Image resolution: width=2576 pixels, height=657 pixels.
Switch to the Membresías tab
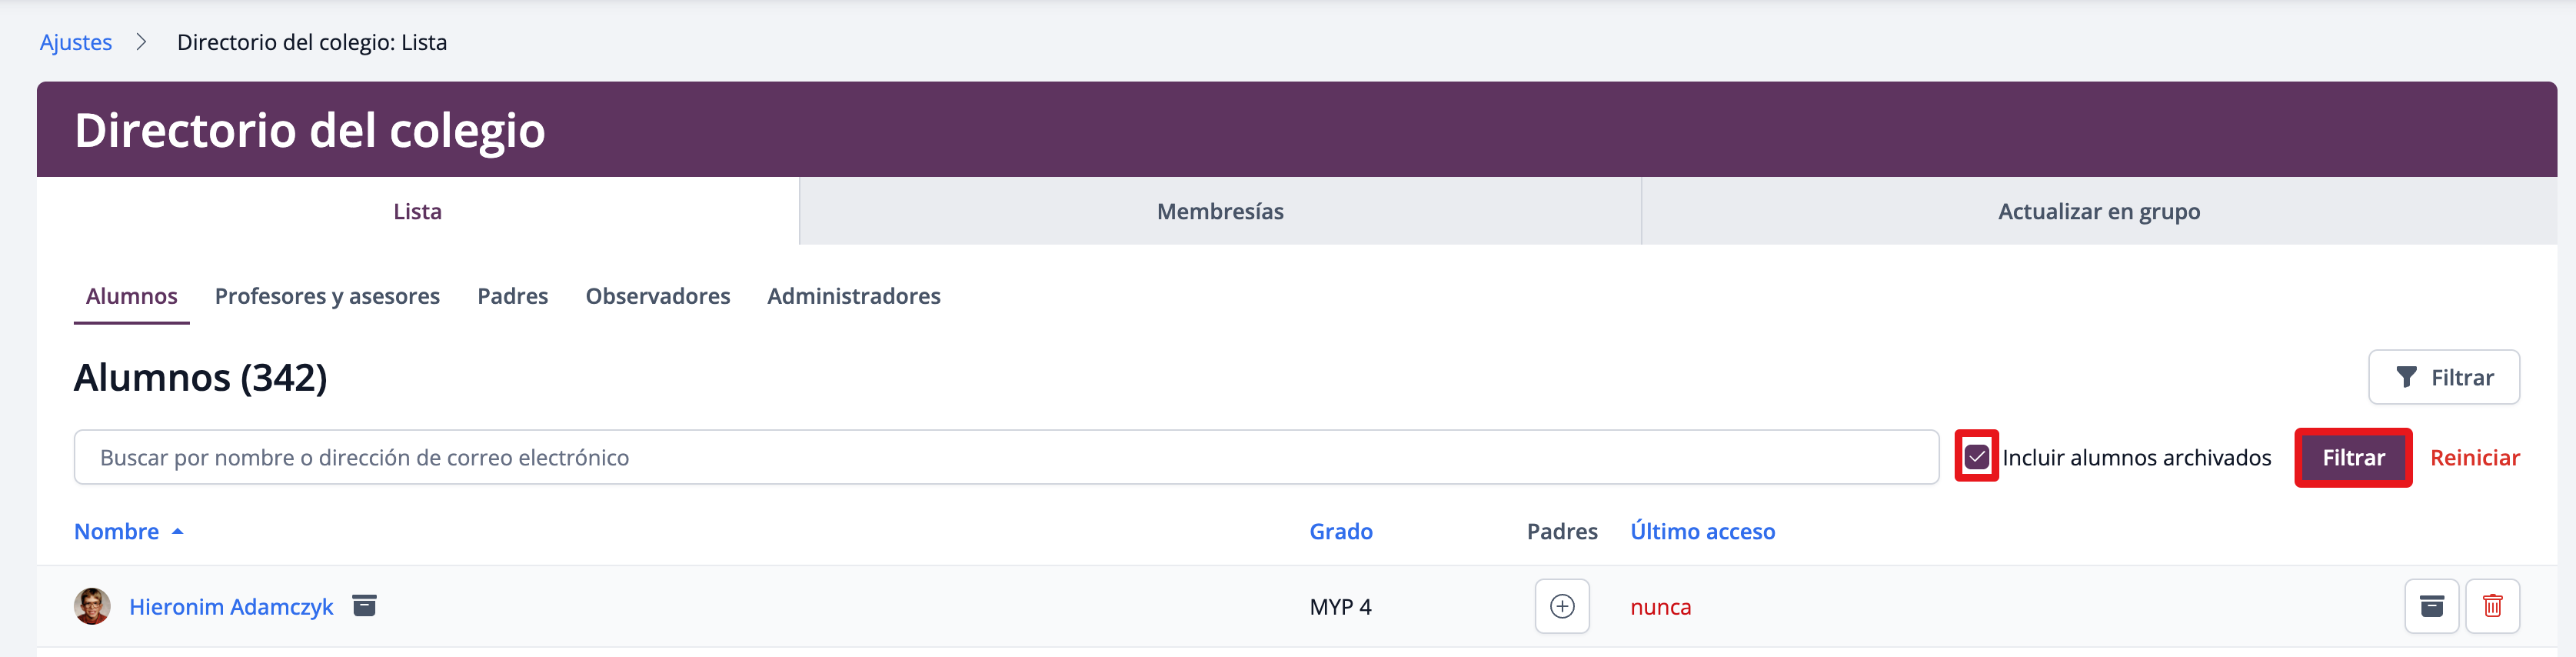click(1219, 211)
